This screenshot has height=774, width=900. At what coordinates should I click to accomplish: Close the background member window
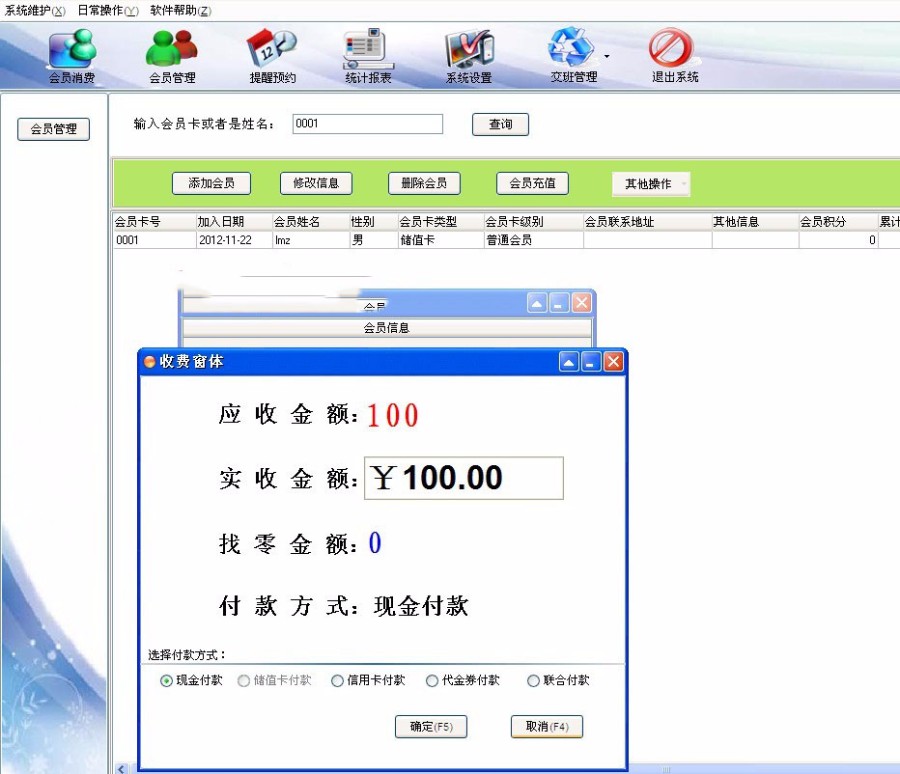[x=581, y=303]
